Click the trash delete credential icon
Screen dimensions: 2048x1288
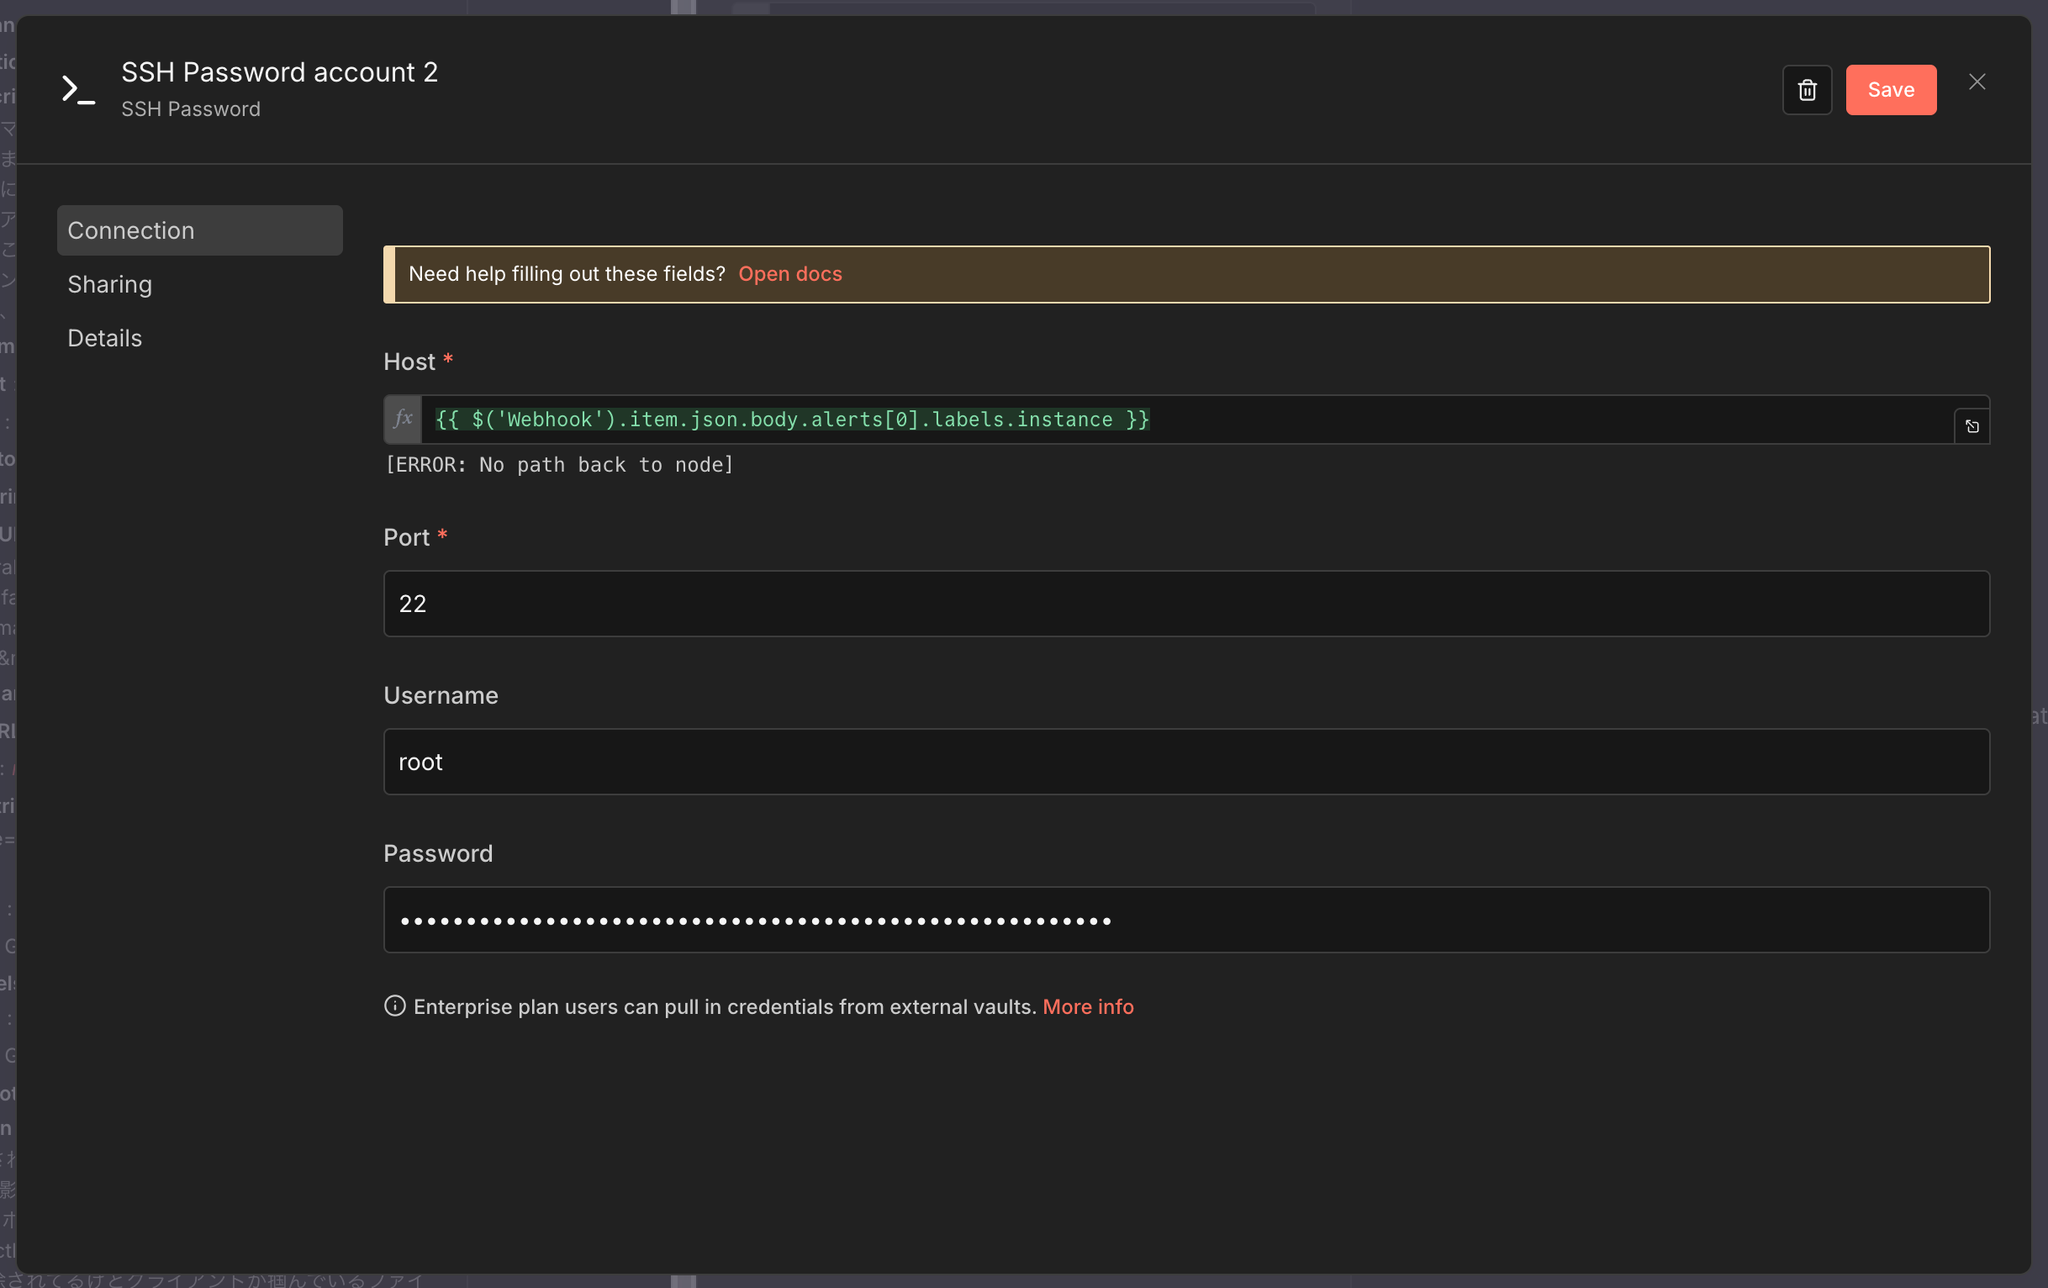[1806, 90]
